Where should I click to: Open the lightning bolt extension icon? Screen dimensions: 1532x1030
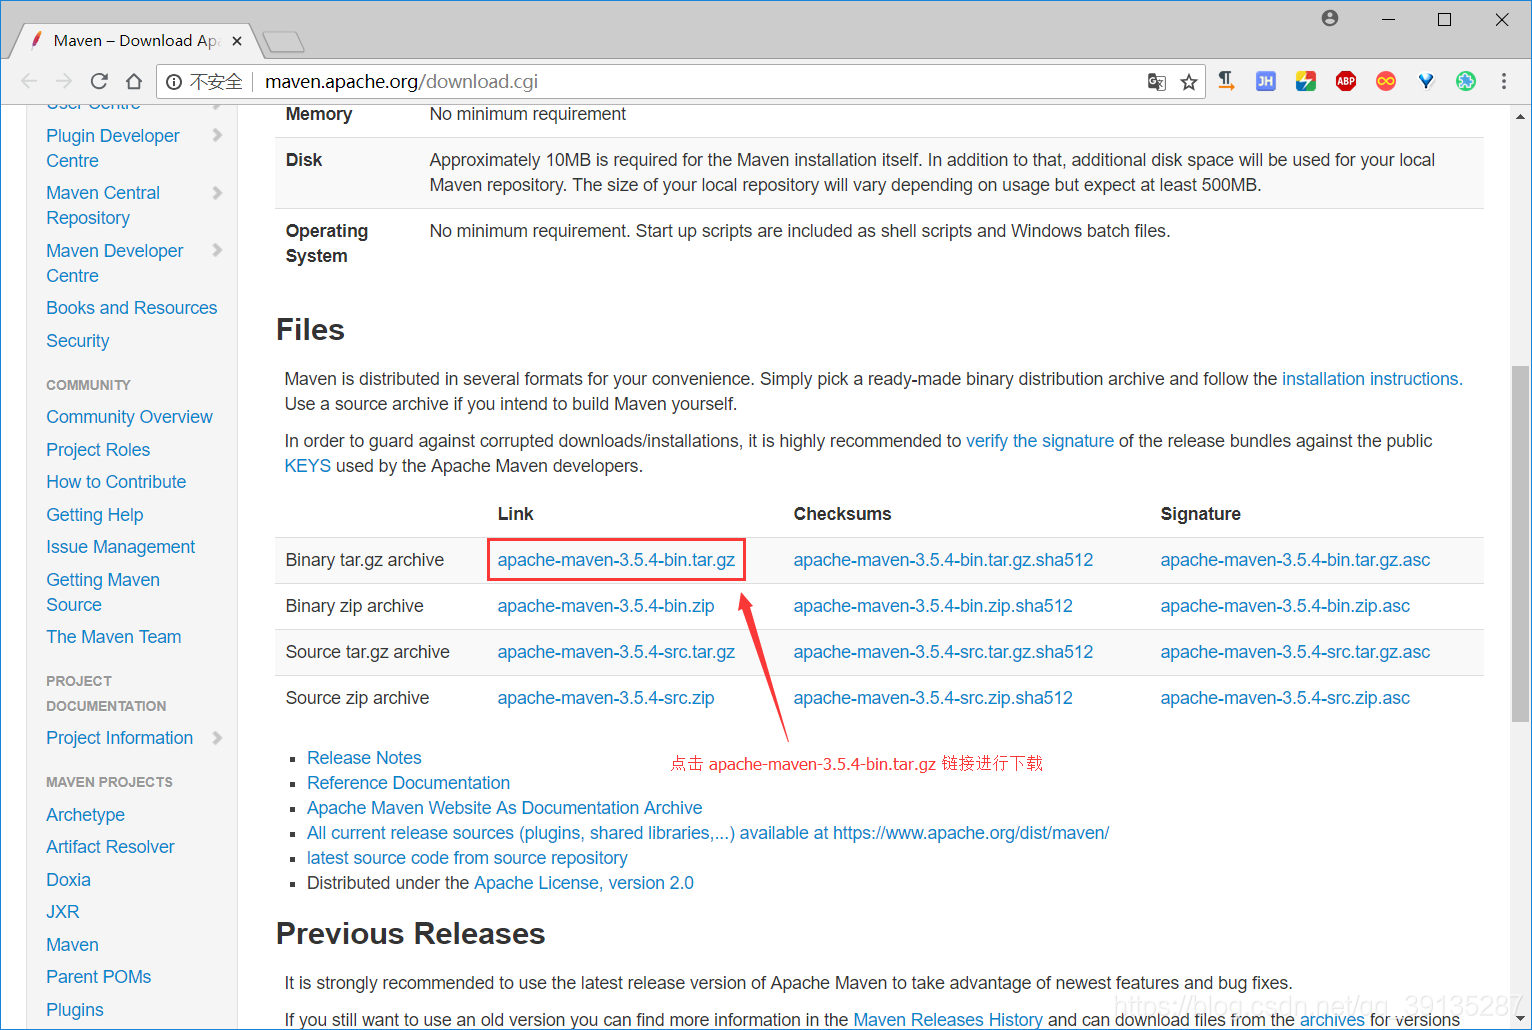tap(1306, 81)
